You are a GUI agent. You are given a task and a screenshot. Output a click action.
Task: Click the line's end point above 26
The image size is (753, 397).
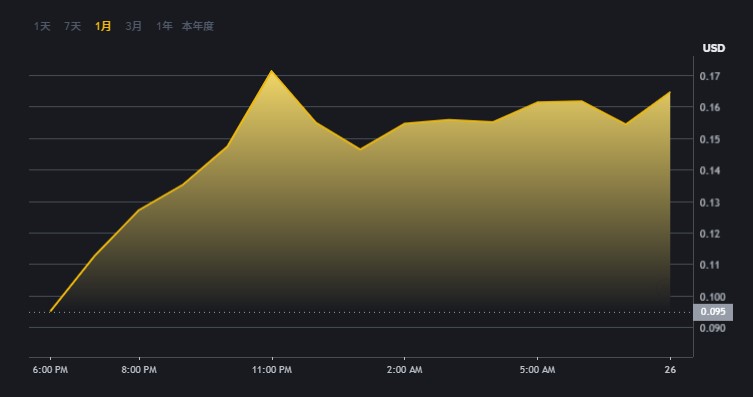pyautogui.click(x=669, y=92)
